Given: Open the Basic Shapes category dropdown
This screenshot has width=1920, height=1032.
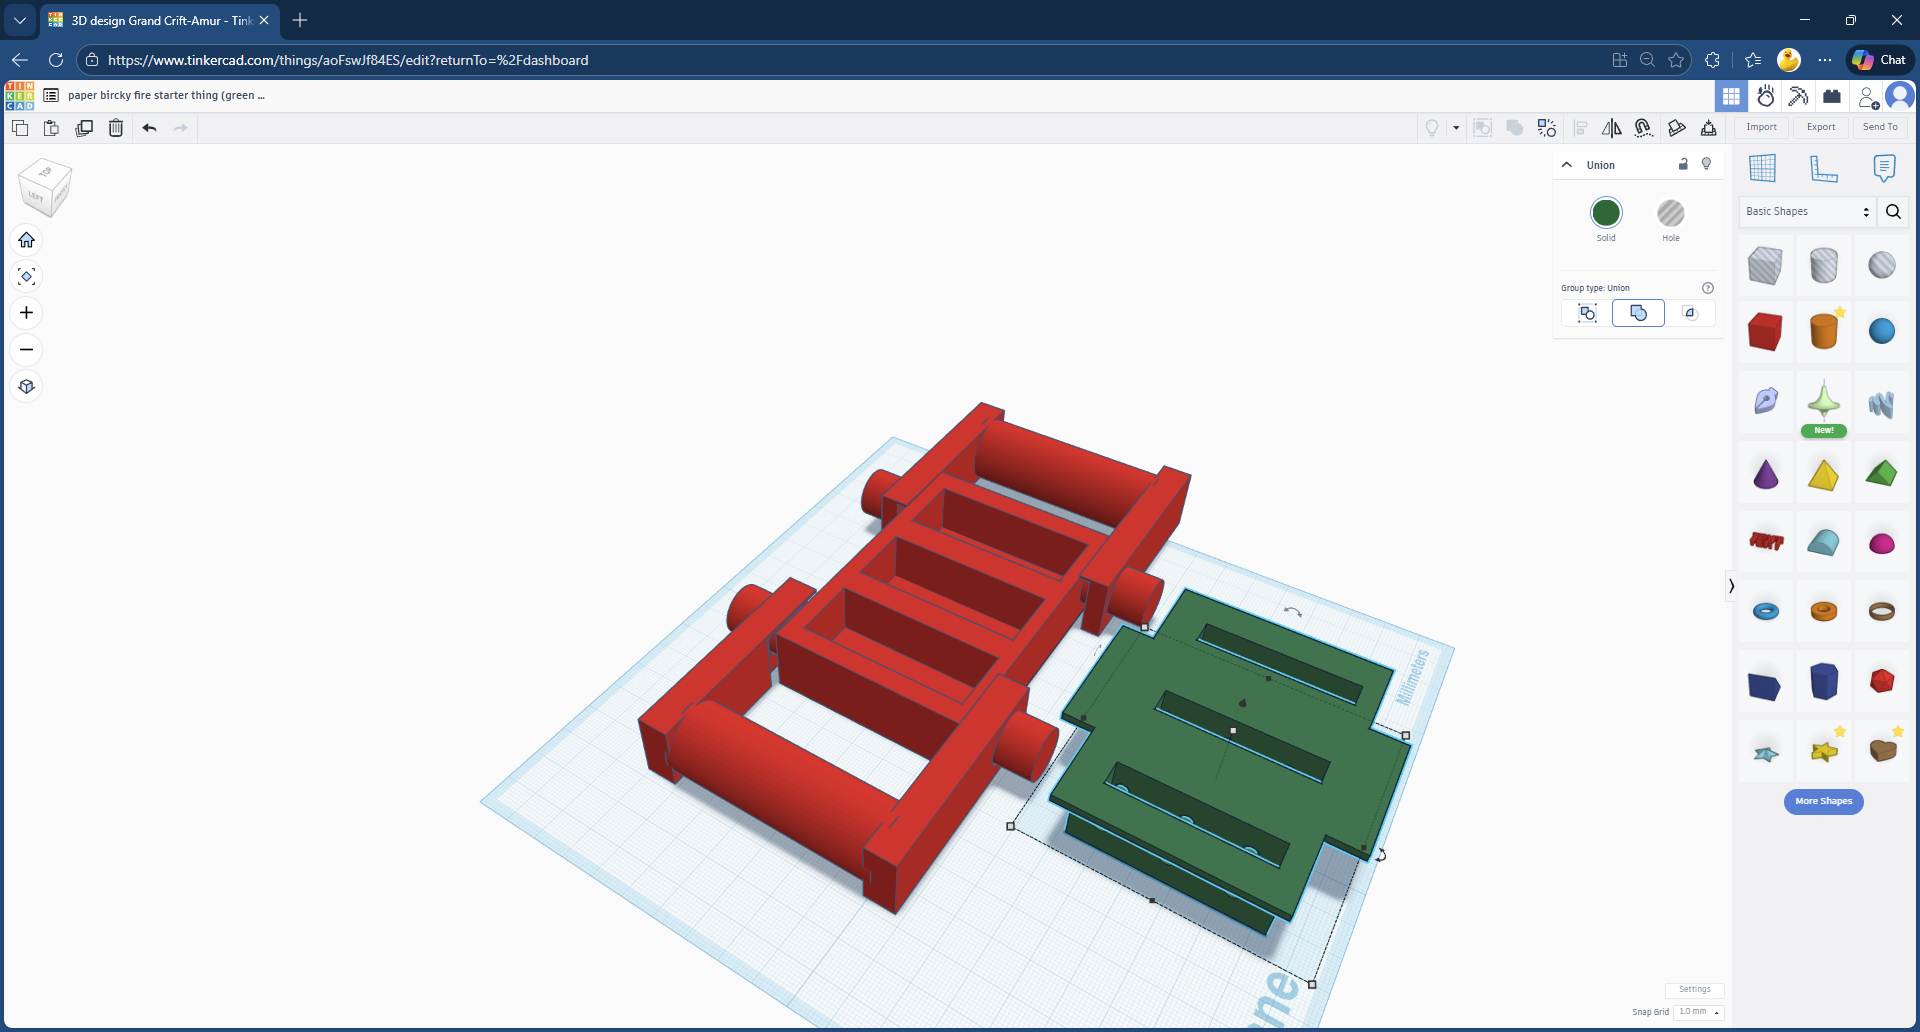Looking at the screenshot, I should (x=1808, y=212).
